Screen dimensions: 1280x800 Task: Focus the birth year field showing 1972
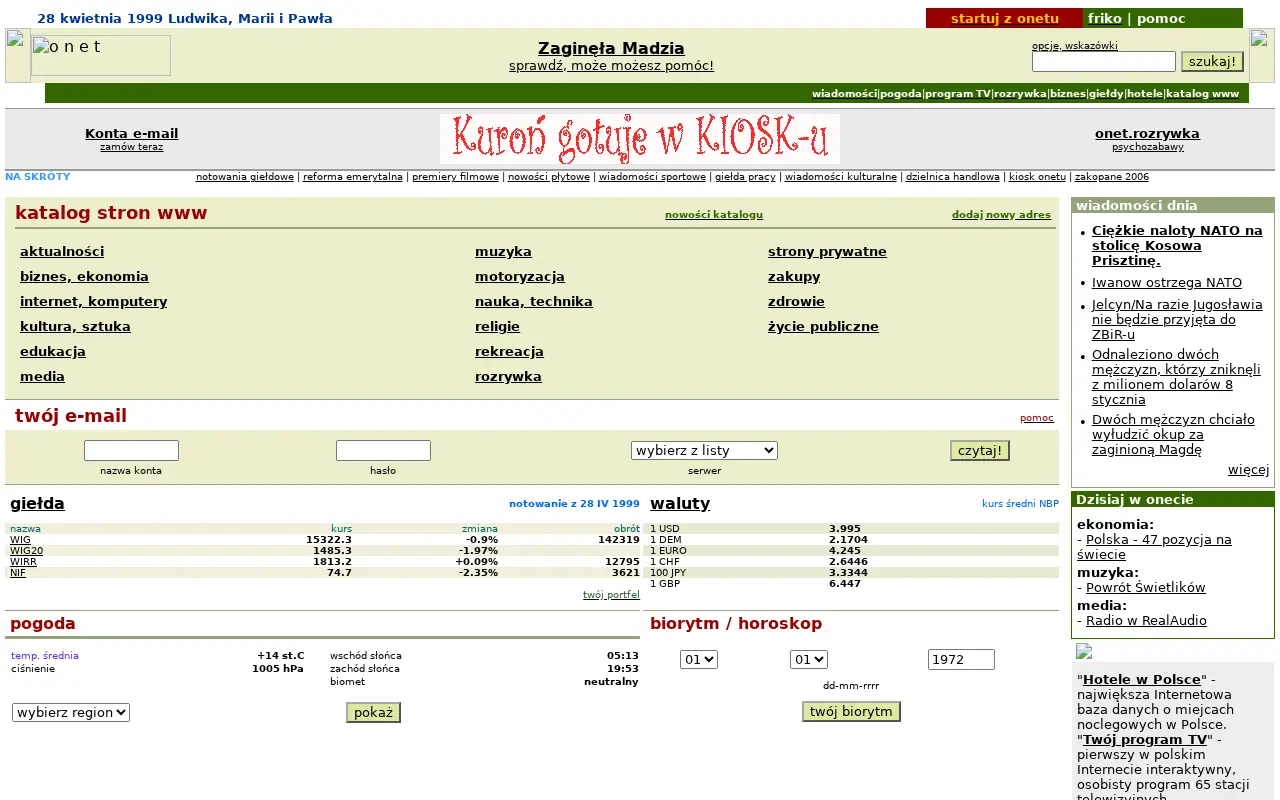pyautogui.click(x=961, y=659)
